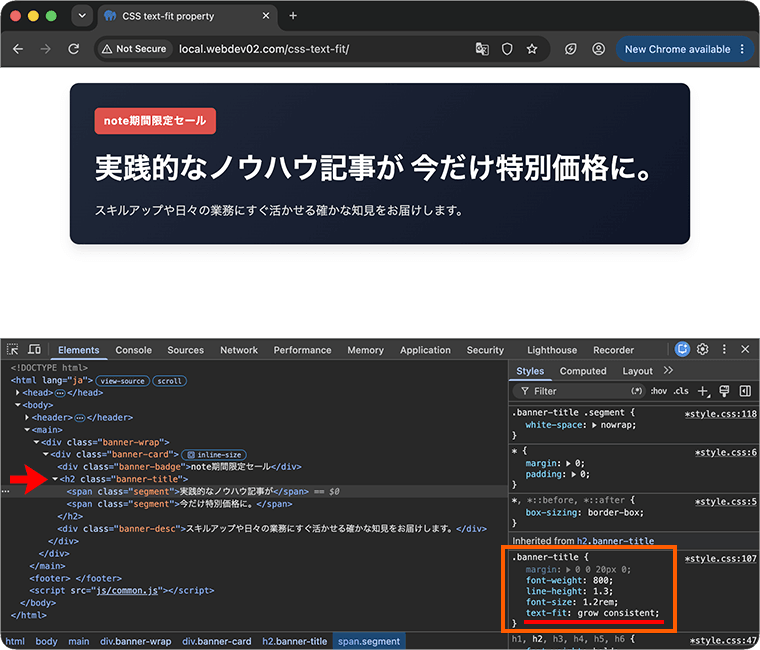The image size is (760, 650).
Task: Open the Not Secure site info chip
Action: pyautogui.click(x=135, y=49)
